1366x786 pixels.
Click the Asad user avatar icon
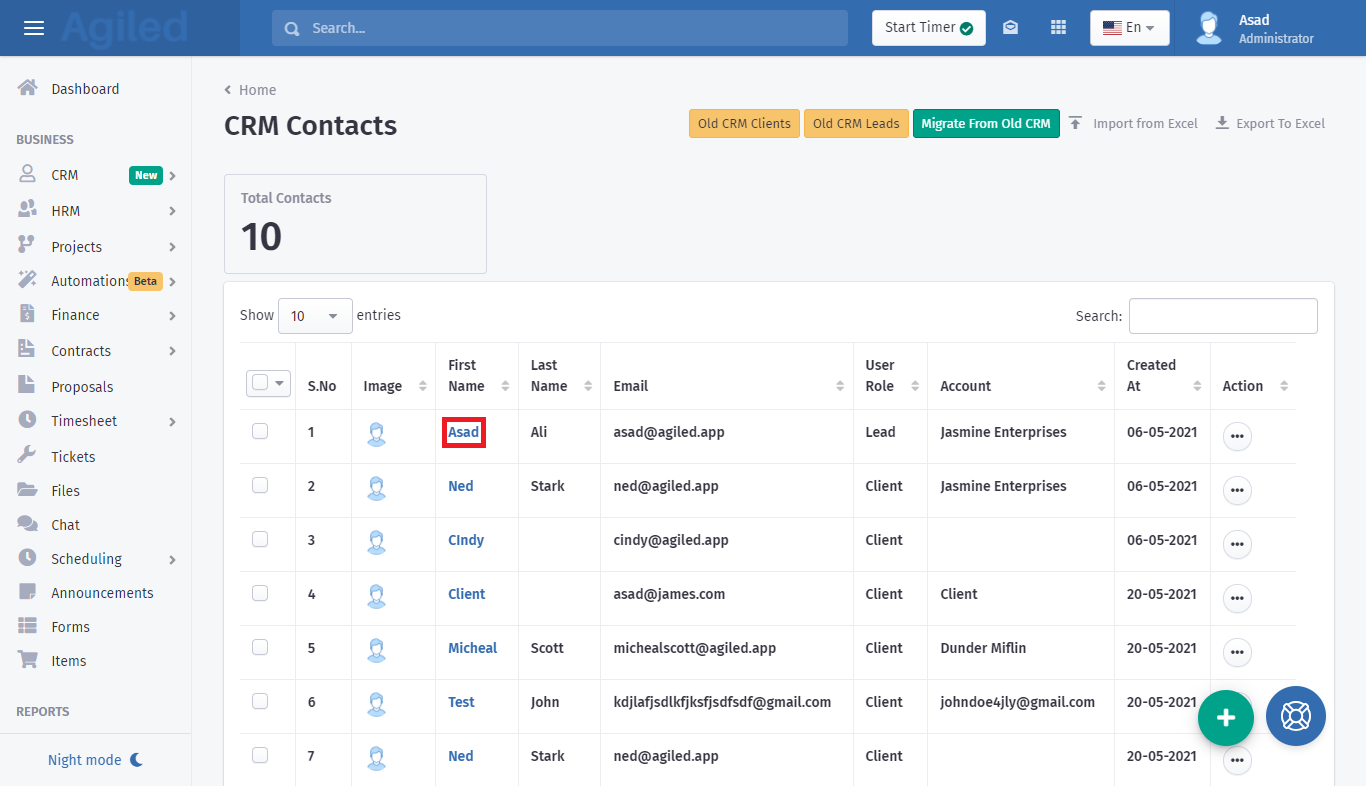[x=1209, y=28]
